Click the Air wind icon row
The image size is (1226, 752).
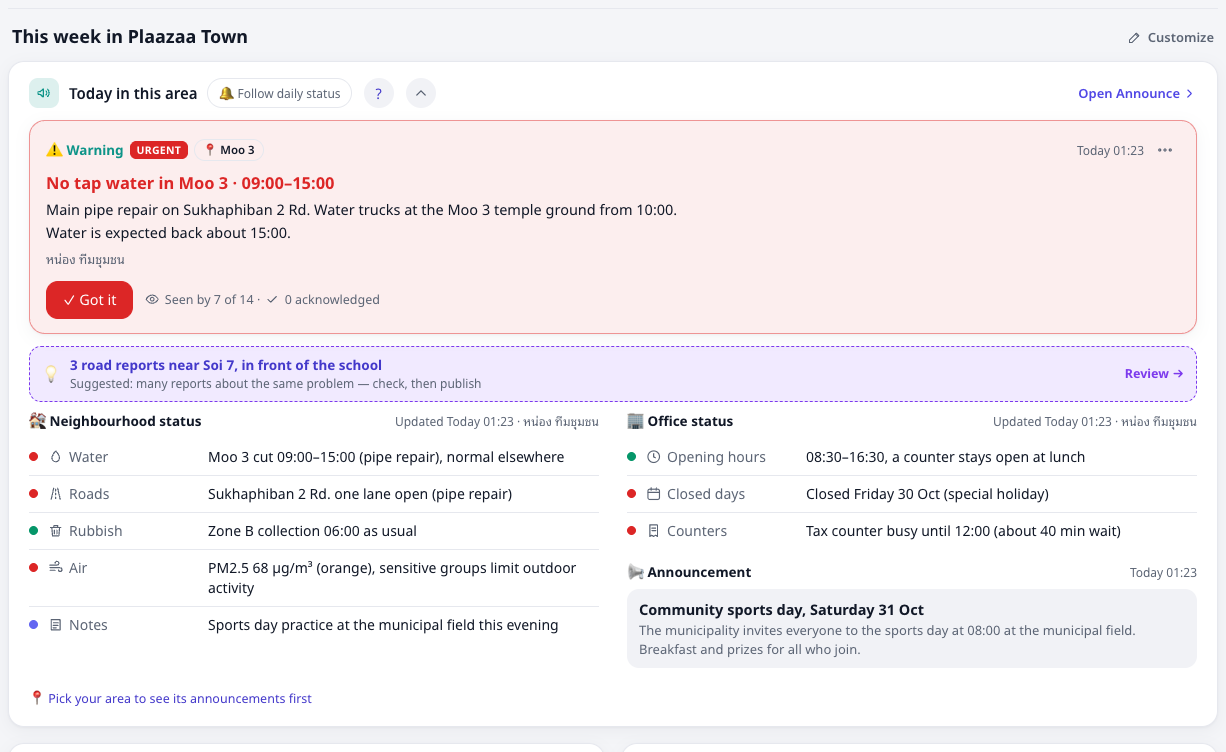pos(314,578)
